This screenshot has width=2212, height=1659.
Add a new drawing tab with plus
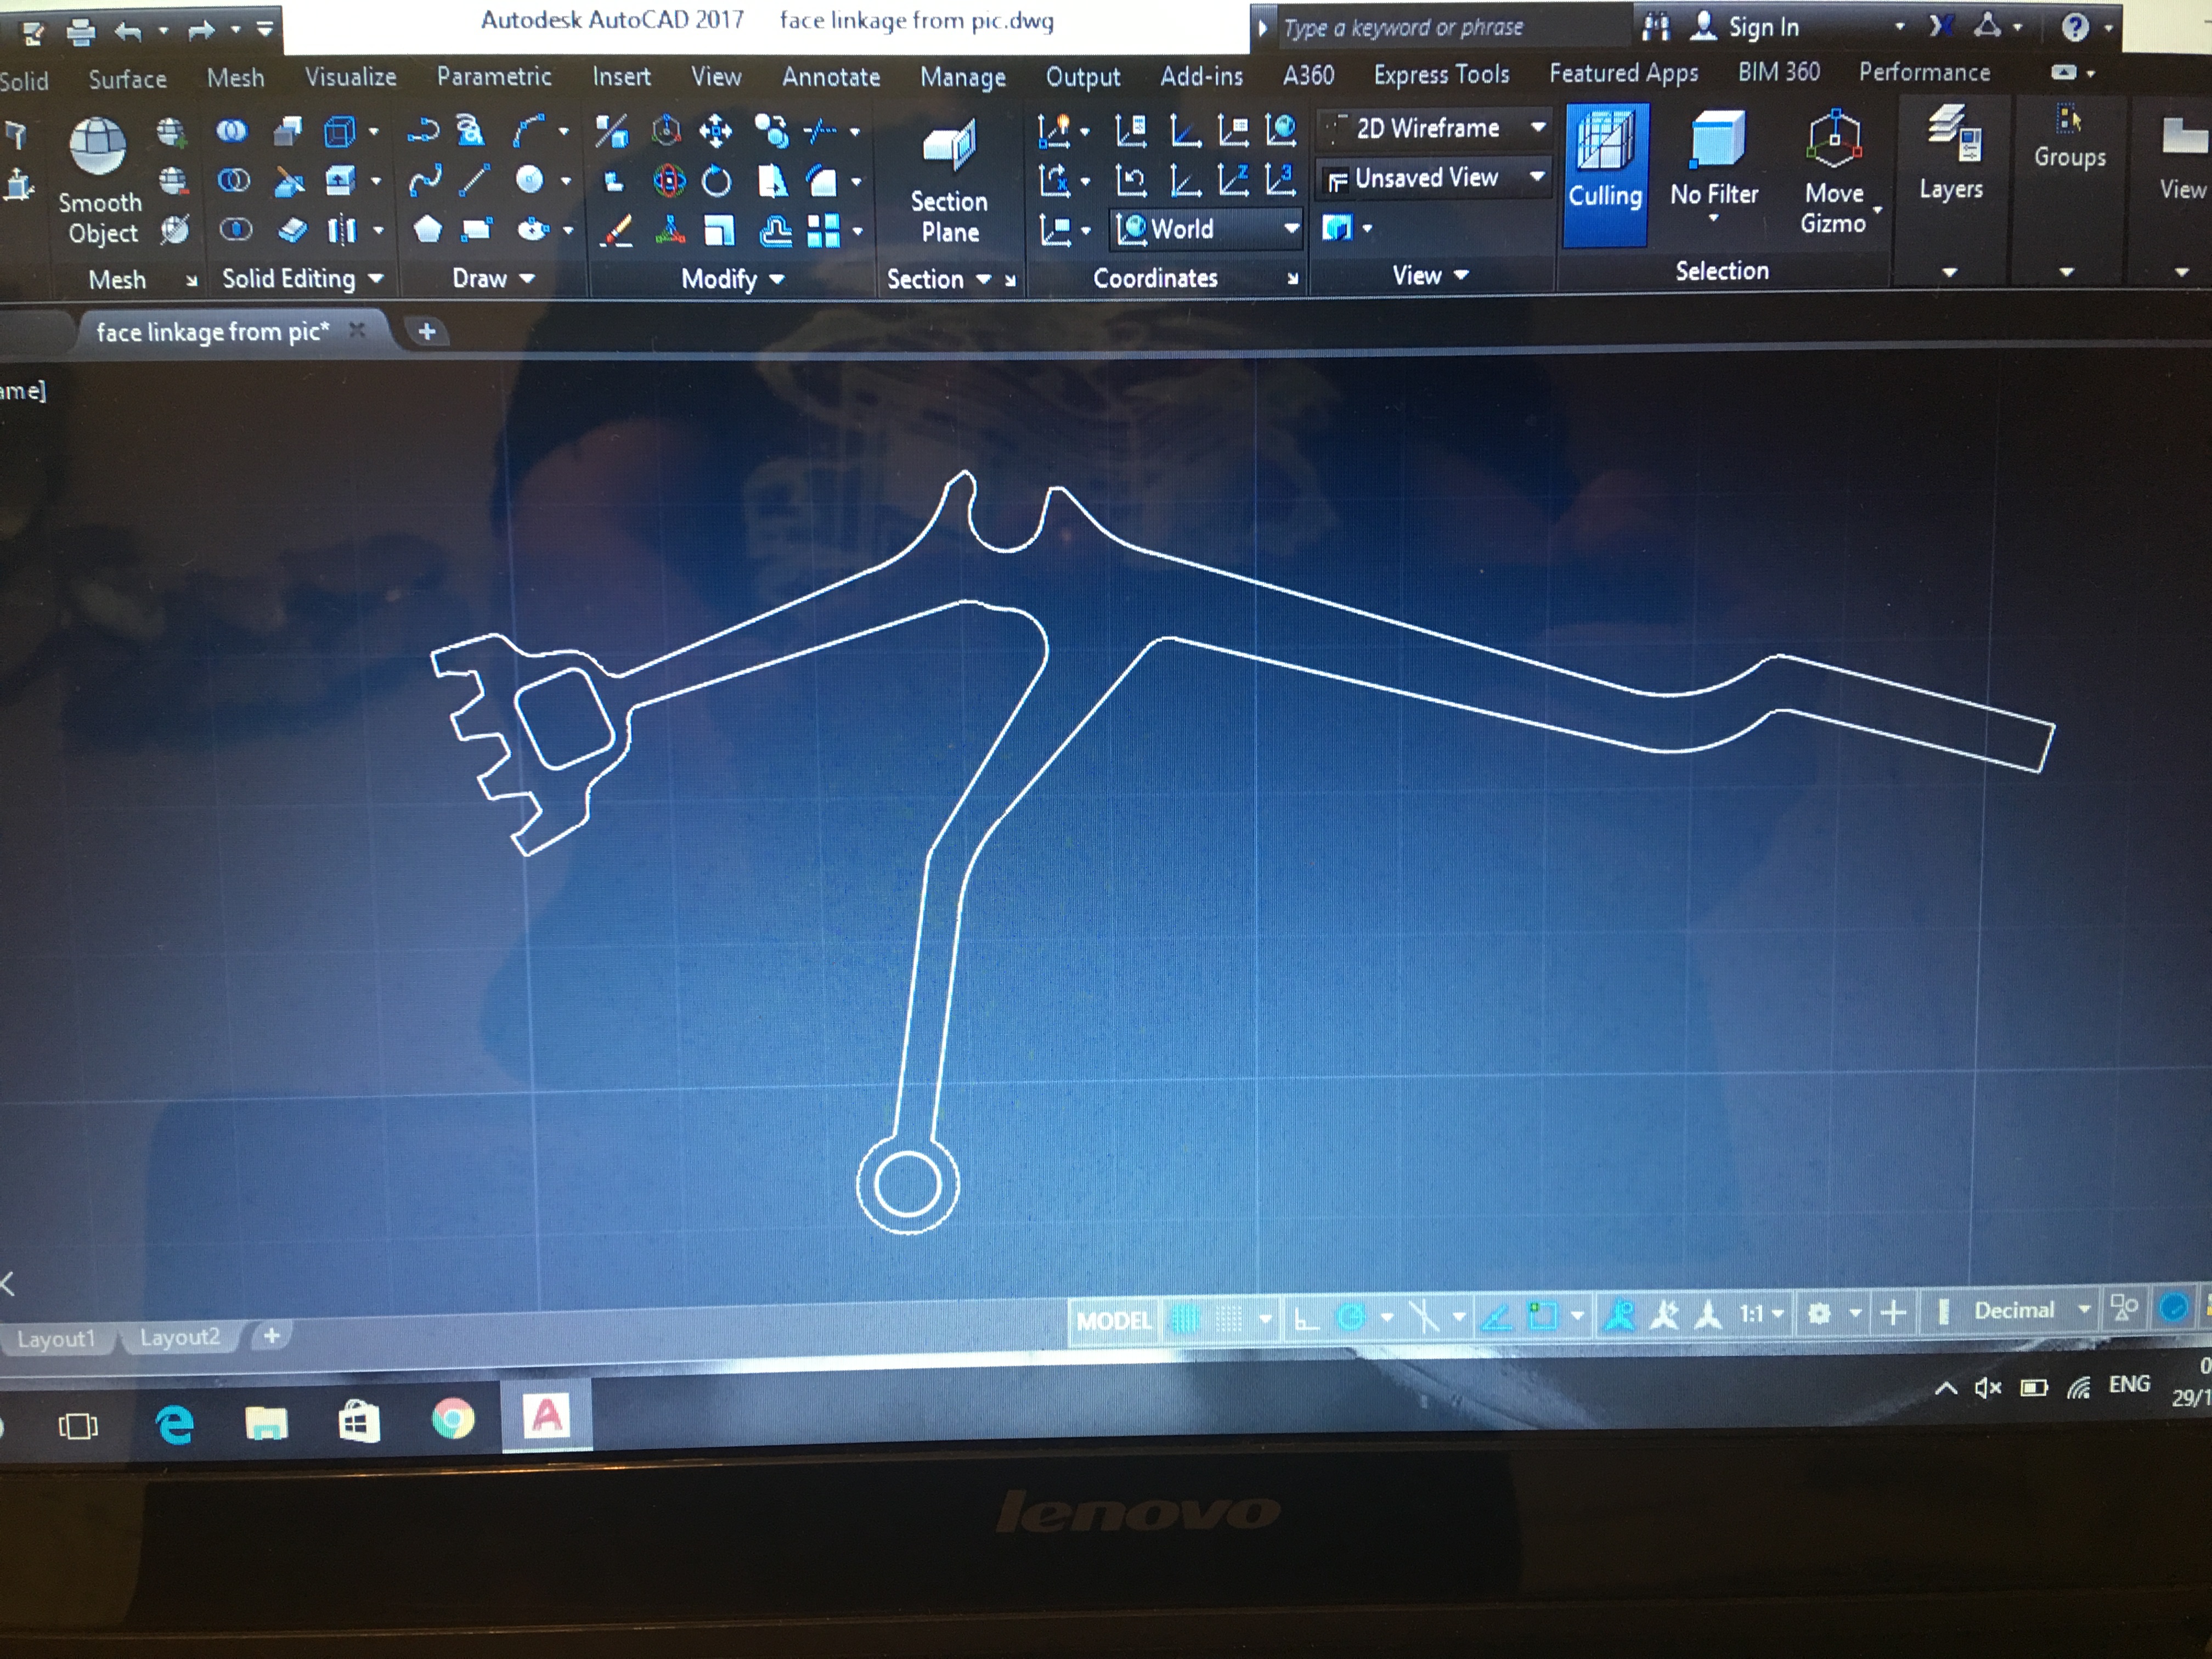tap(426, 331)
